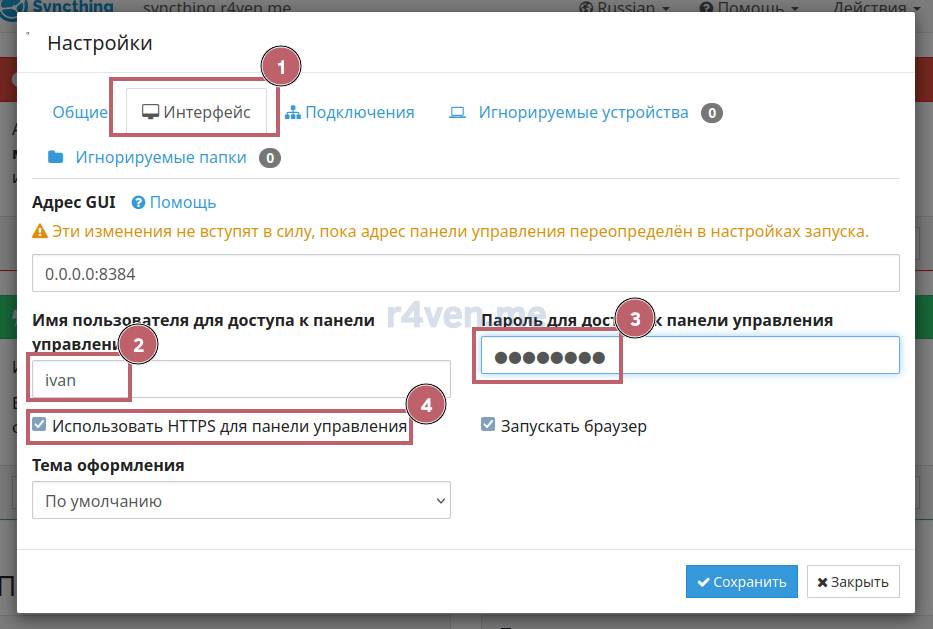Click the X icon on Закрыть
This screenshot has height=629, width=933.
[822, 582]
